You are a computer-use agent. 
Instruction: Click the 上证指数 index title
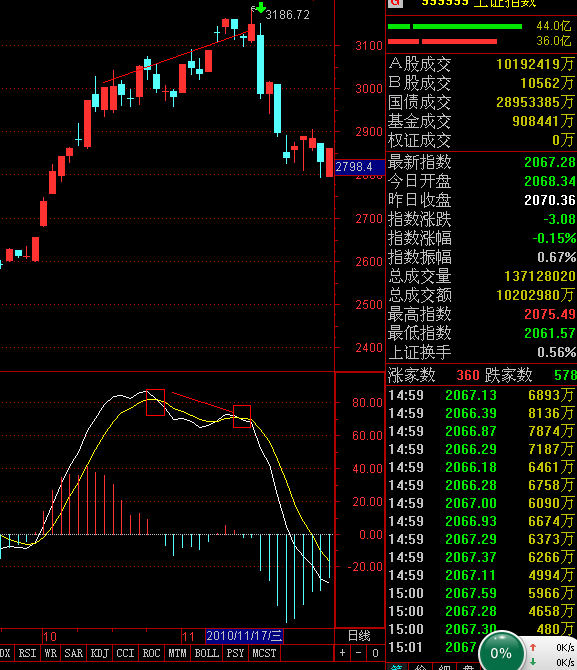click(x=504, y=3)
